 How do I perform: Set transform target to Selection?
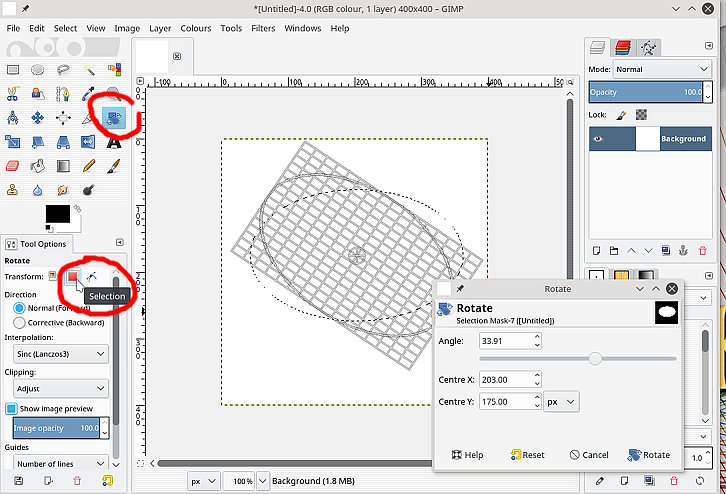point(73,276)
